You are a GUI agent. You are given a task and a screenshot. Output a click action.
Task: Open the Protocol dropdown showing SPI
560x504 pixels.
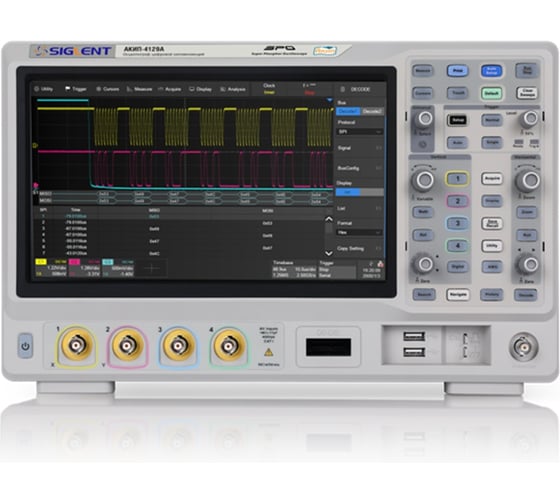pos(360,132)
